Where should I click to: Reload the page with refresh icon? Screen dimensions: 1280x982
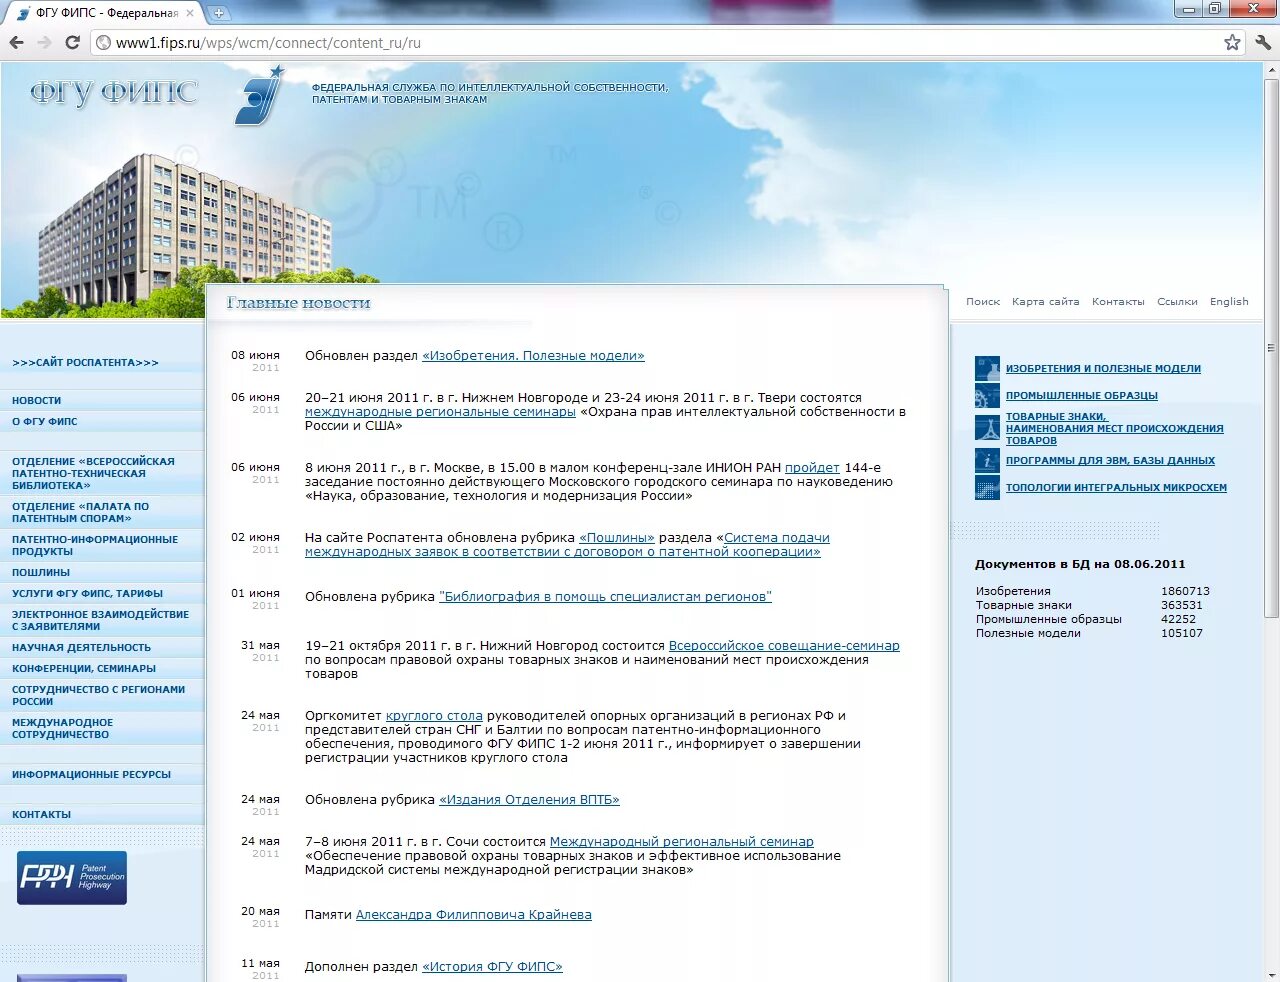tap(72, 42)
